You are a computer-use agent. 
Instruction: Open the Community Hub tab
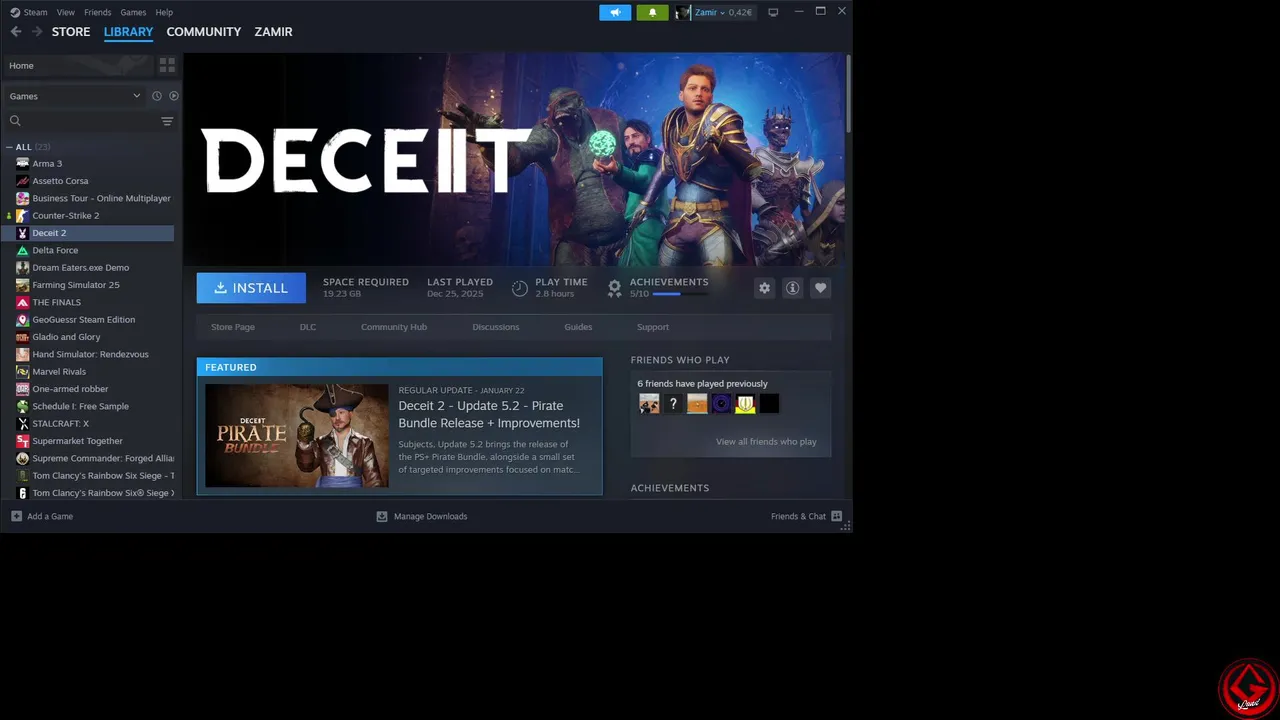tap(394, 327)
